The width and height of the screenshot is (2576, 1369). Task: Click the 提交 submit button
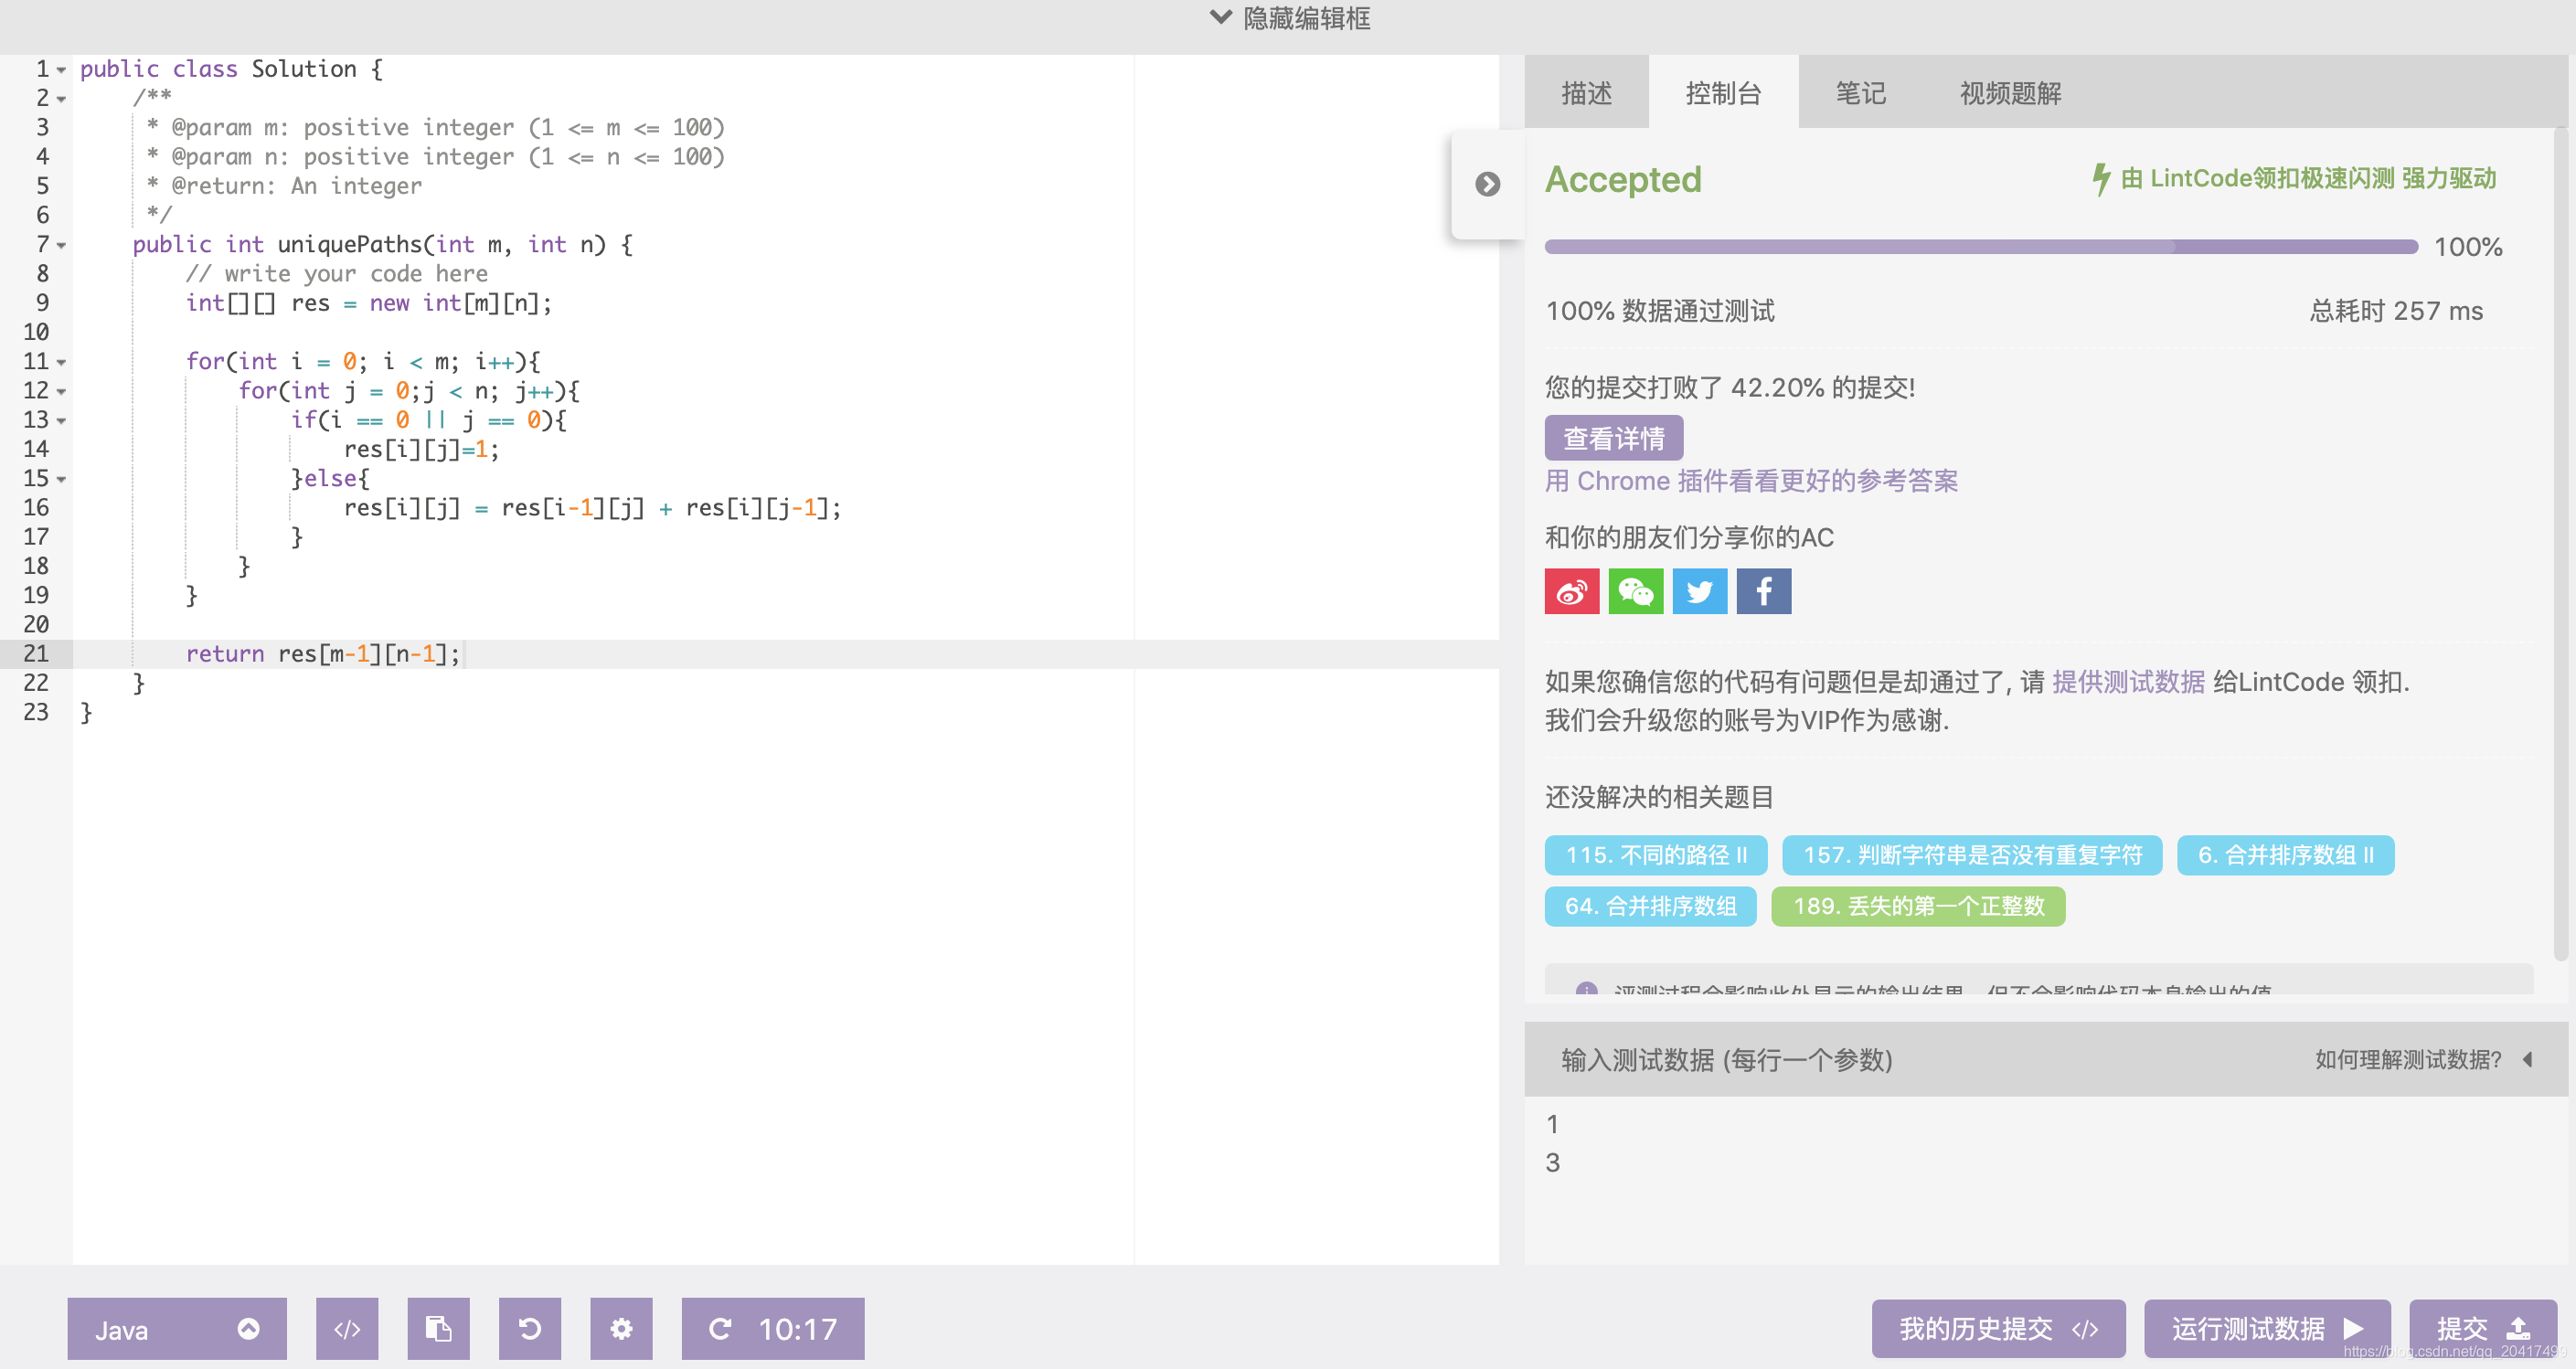[x=2482, y=1328]
